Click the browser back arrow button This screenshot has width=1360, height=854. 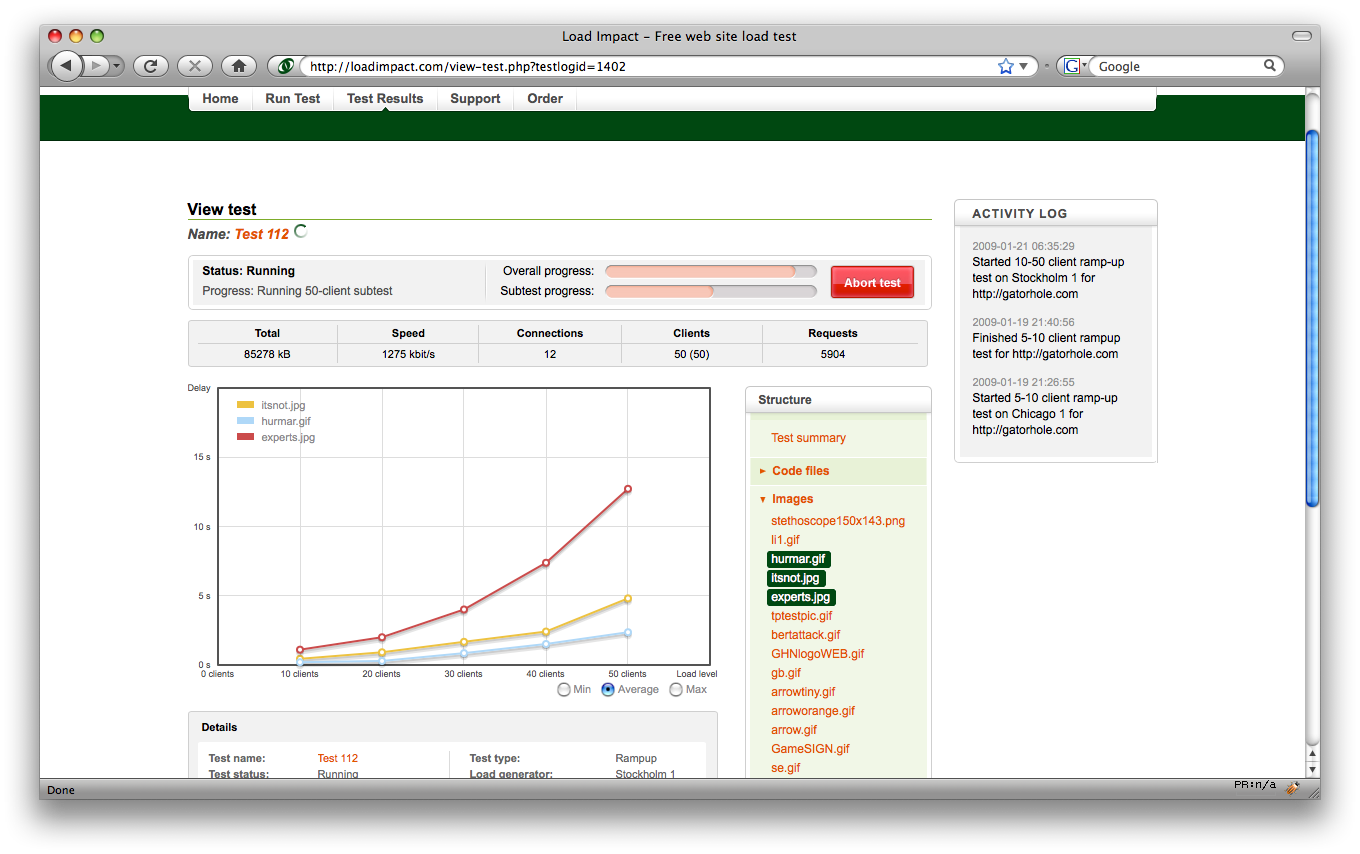(66, 66)
